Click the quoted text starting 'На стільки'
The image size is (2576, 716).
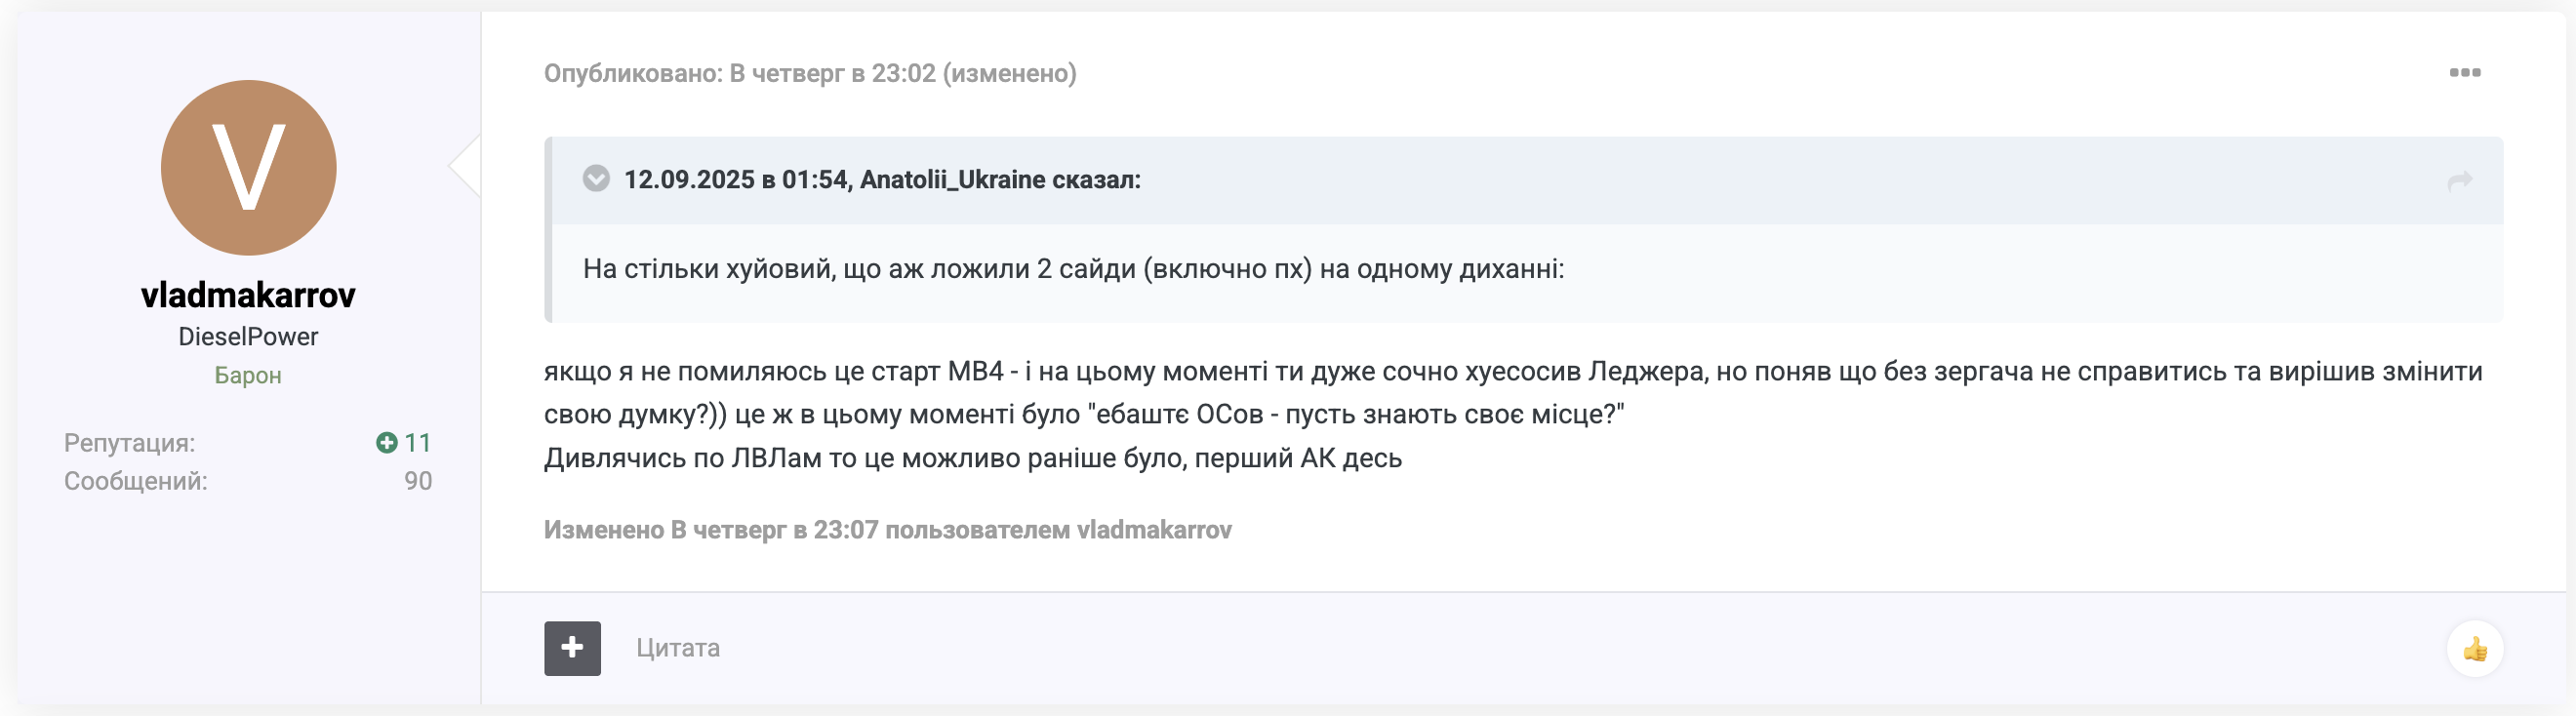[x=1073, y=269]
